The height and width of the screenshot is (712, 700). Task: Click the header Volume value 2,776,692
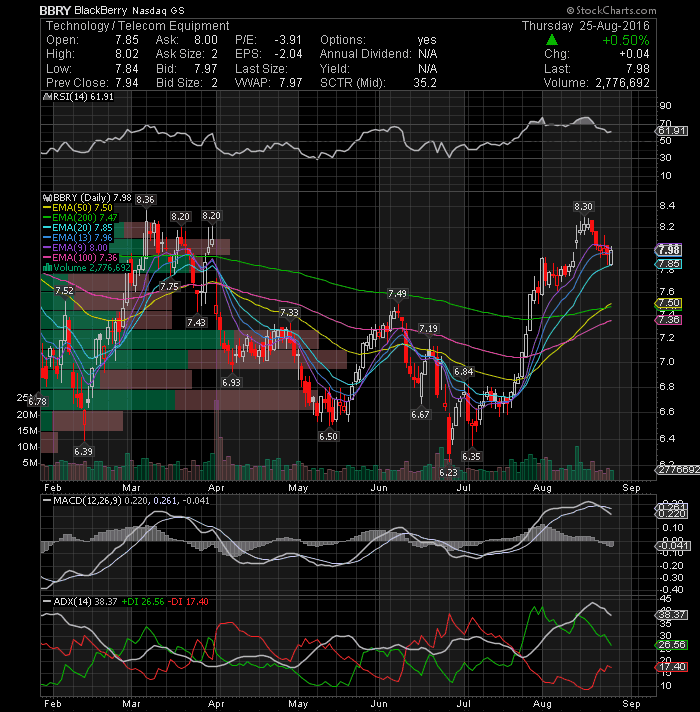coord(622,83)
